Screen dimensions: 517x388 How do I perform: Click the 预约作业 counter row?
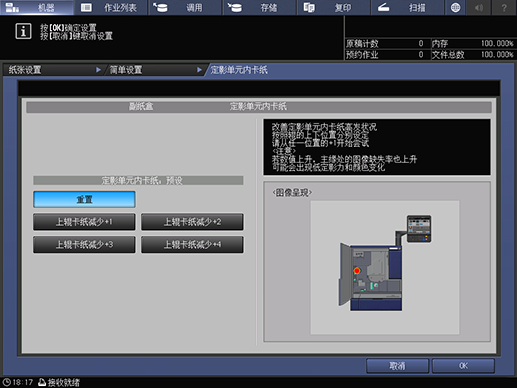click(x=387, y=55)
